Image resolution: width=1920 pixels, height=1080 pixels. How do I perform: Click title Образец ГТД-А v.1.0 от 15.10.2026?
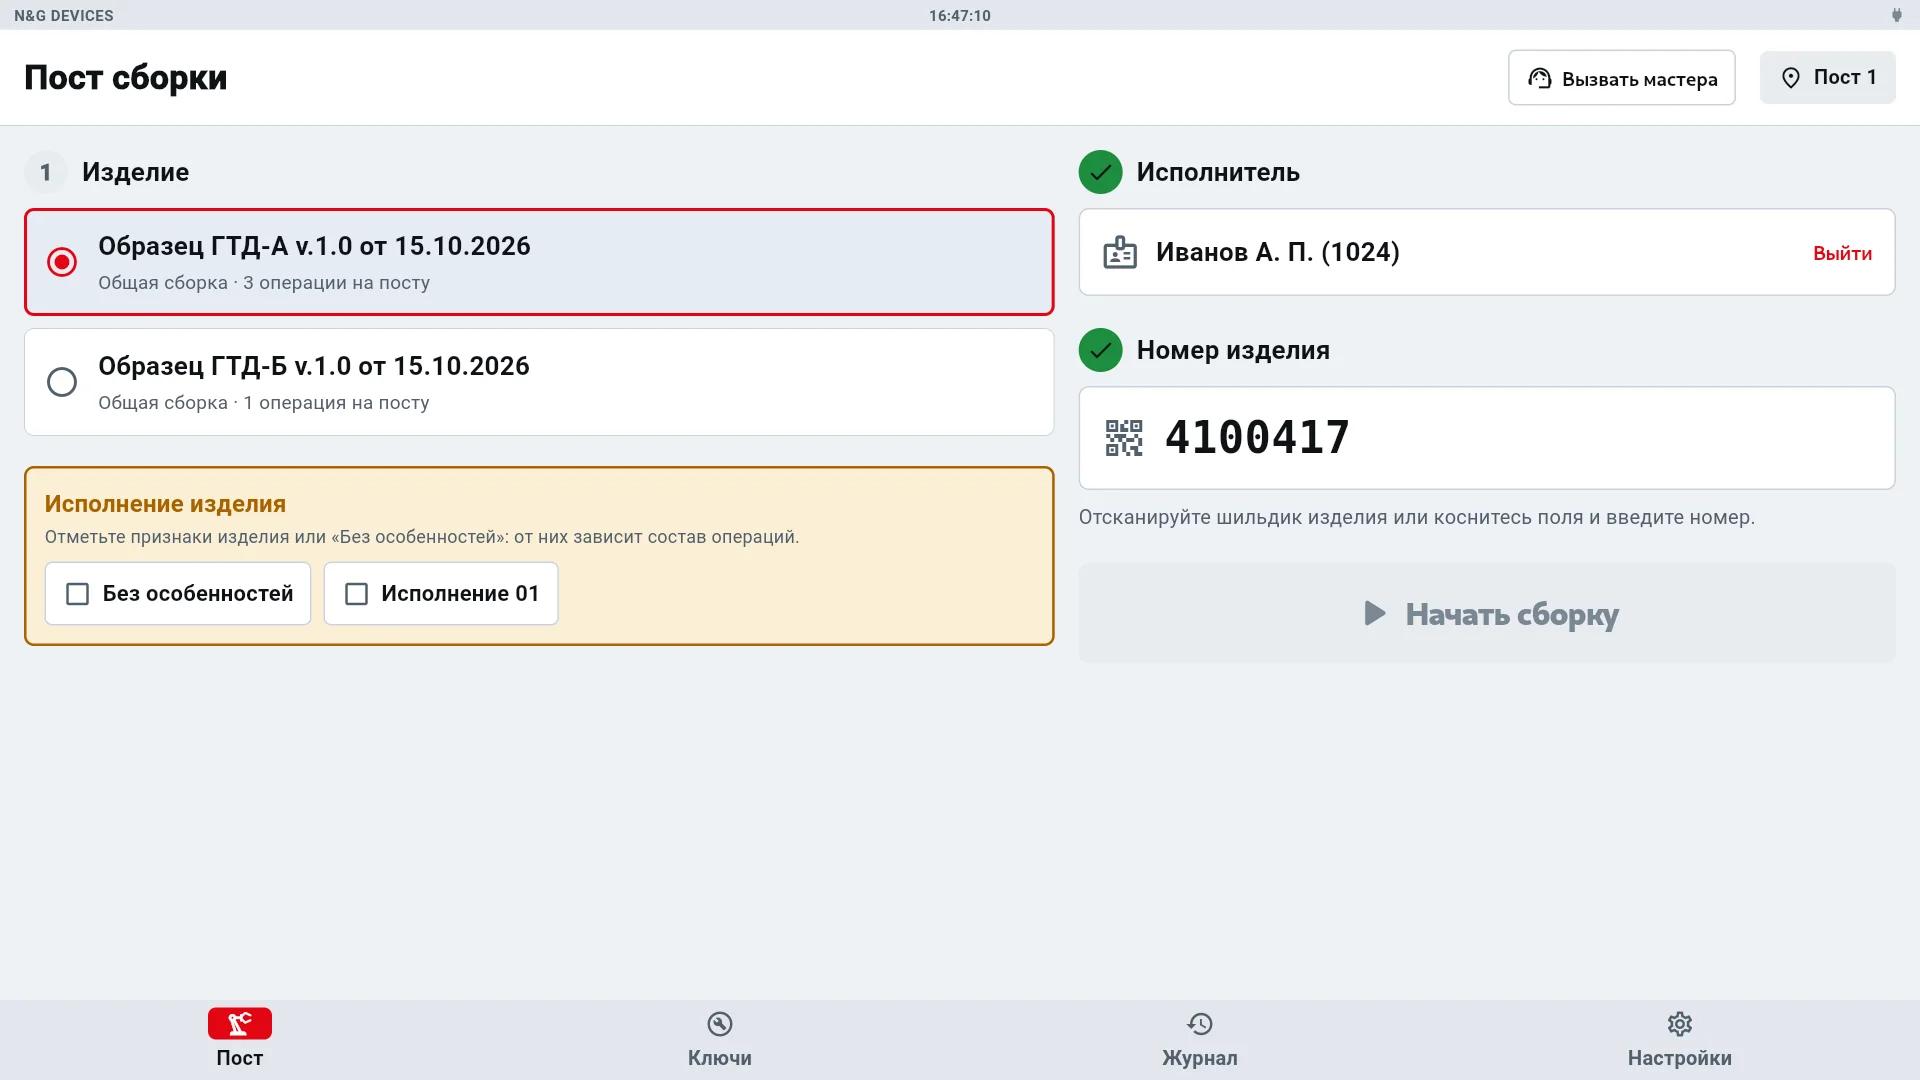click(314, 246)
